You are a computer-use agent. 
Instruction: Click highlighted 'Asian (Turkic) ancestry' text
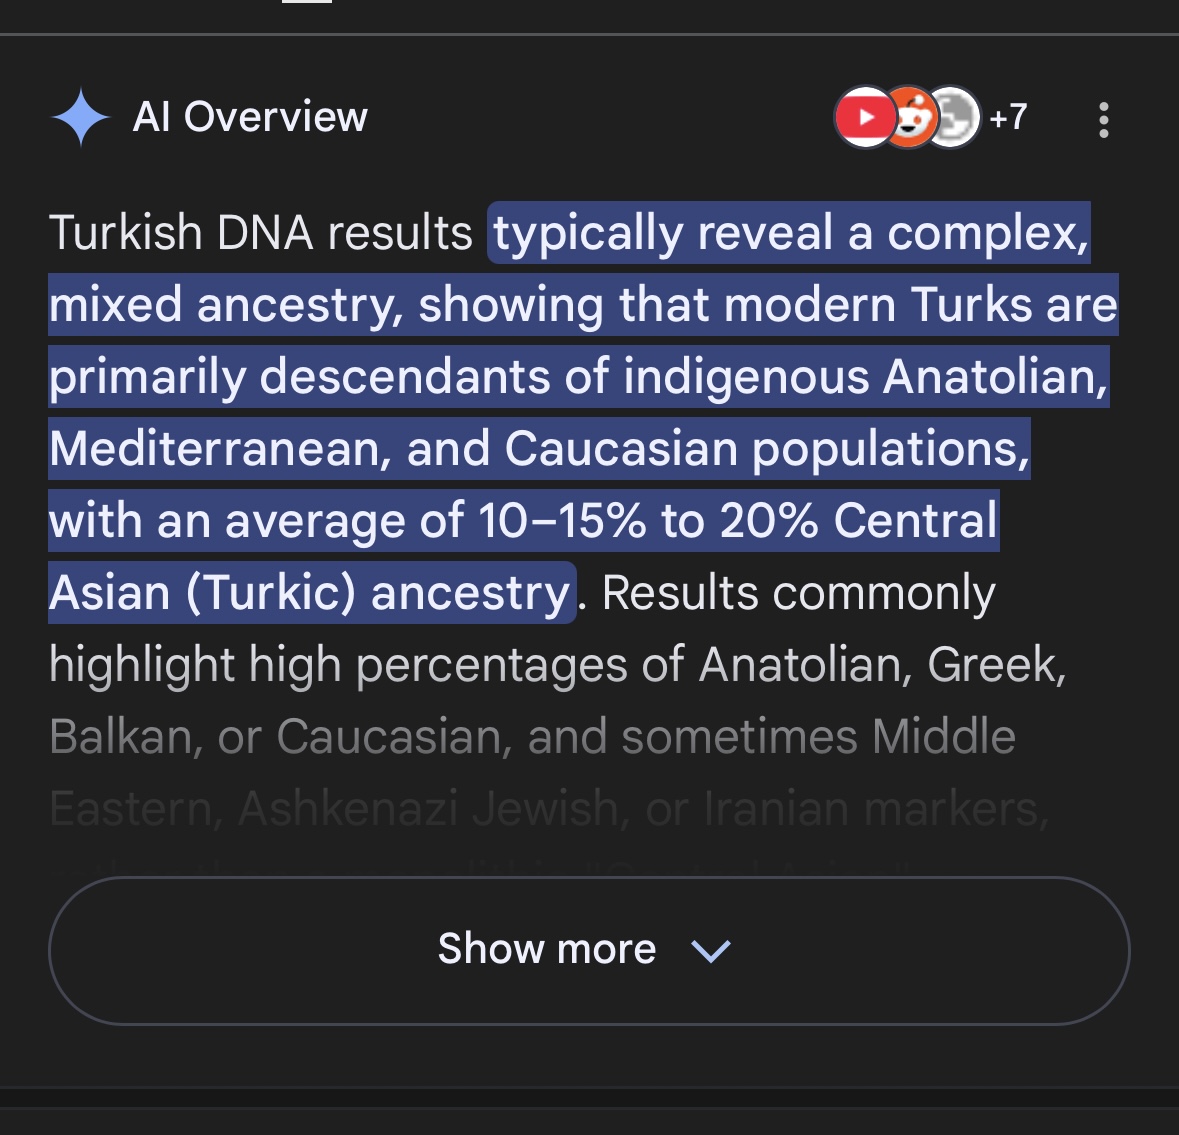(310, 593)
